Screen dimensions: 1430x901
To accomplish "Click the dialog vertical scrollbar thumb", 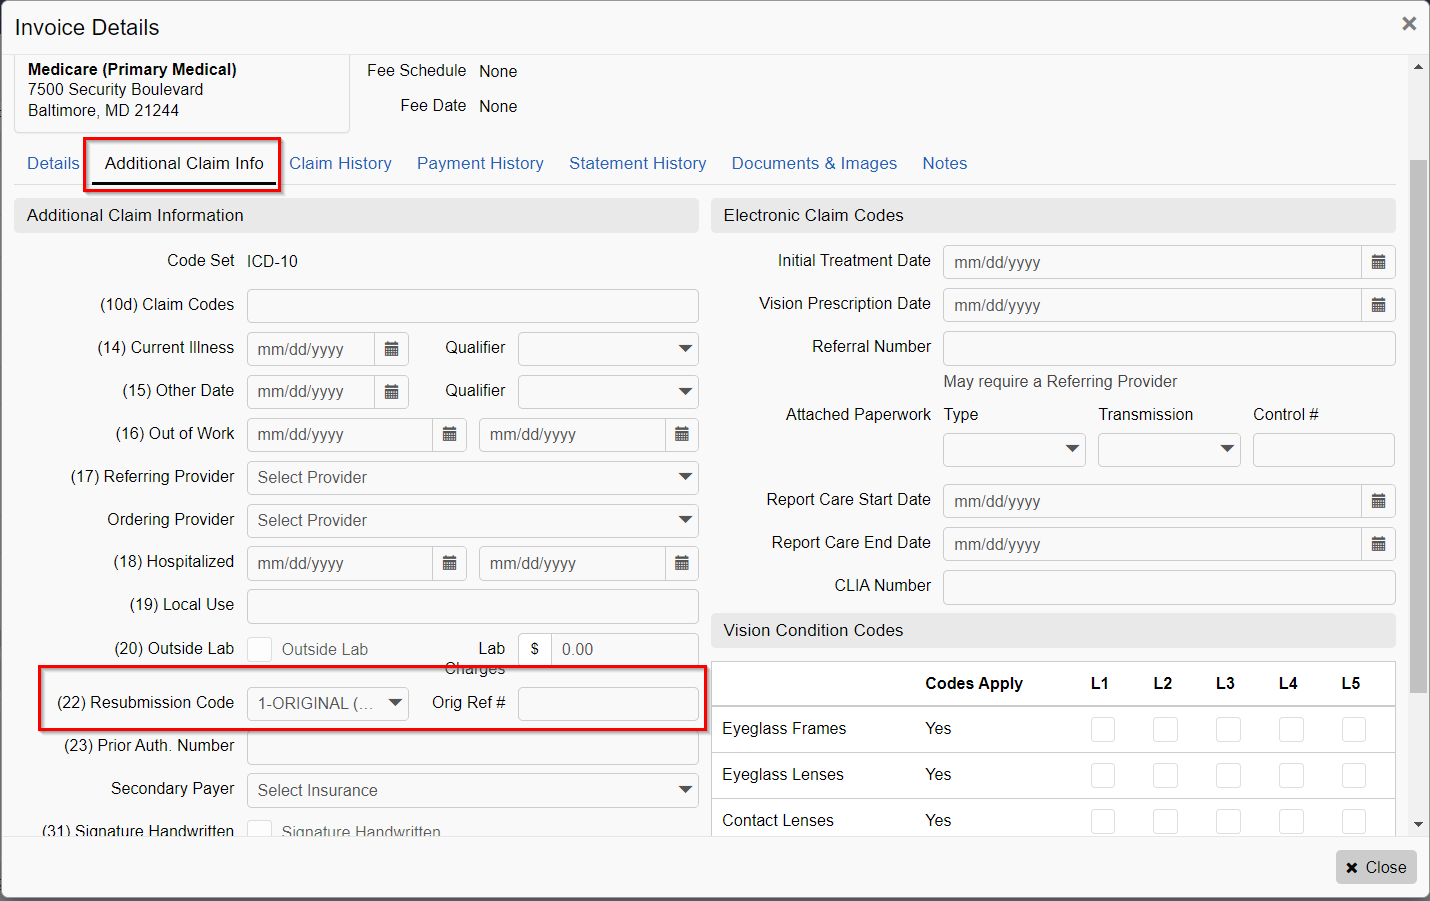I will [1418, 426].
